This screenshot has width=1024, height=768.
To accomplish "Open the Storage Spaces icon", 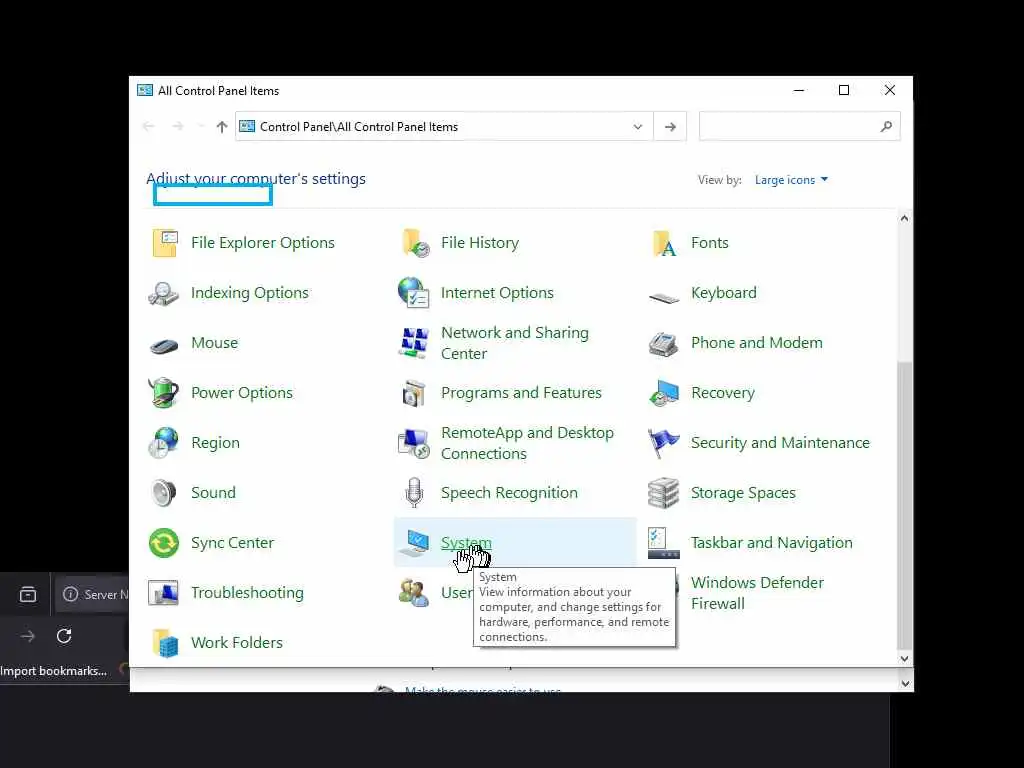I will tap(664, 493).
